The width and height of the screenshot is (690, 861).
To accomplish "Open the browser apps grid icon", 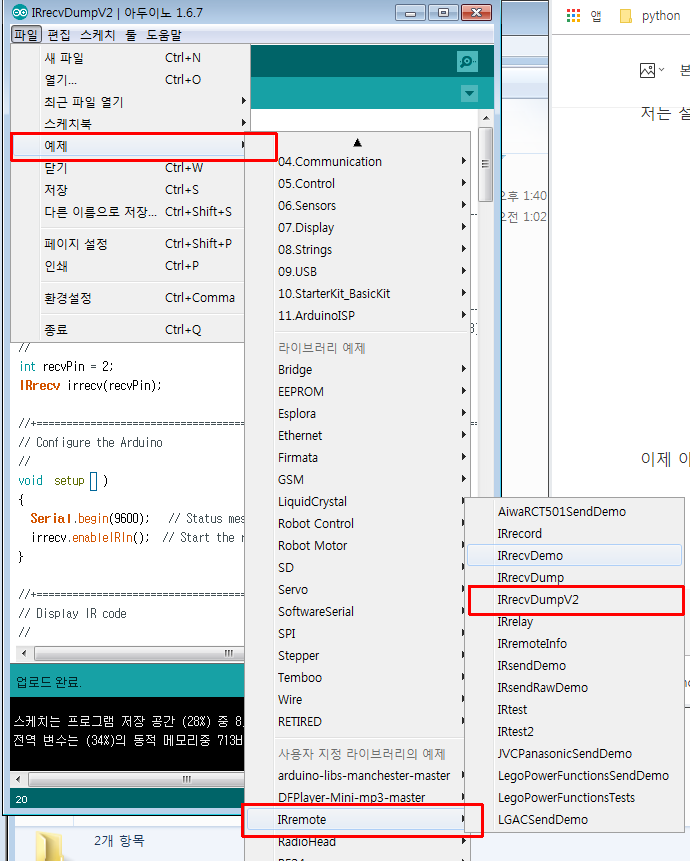I will click(x=573, y=15).
